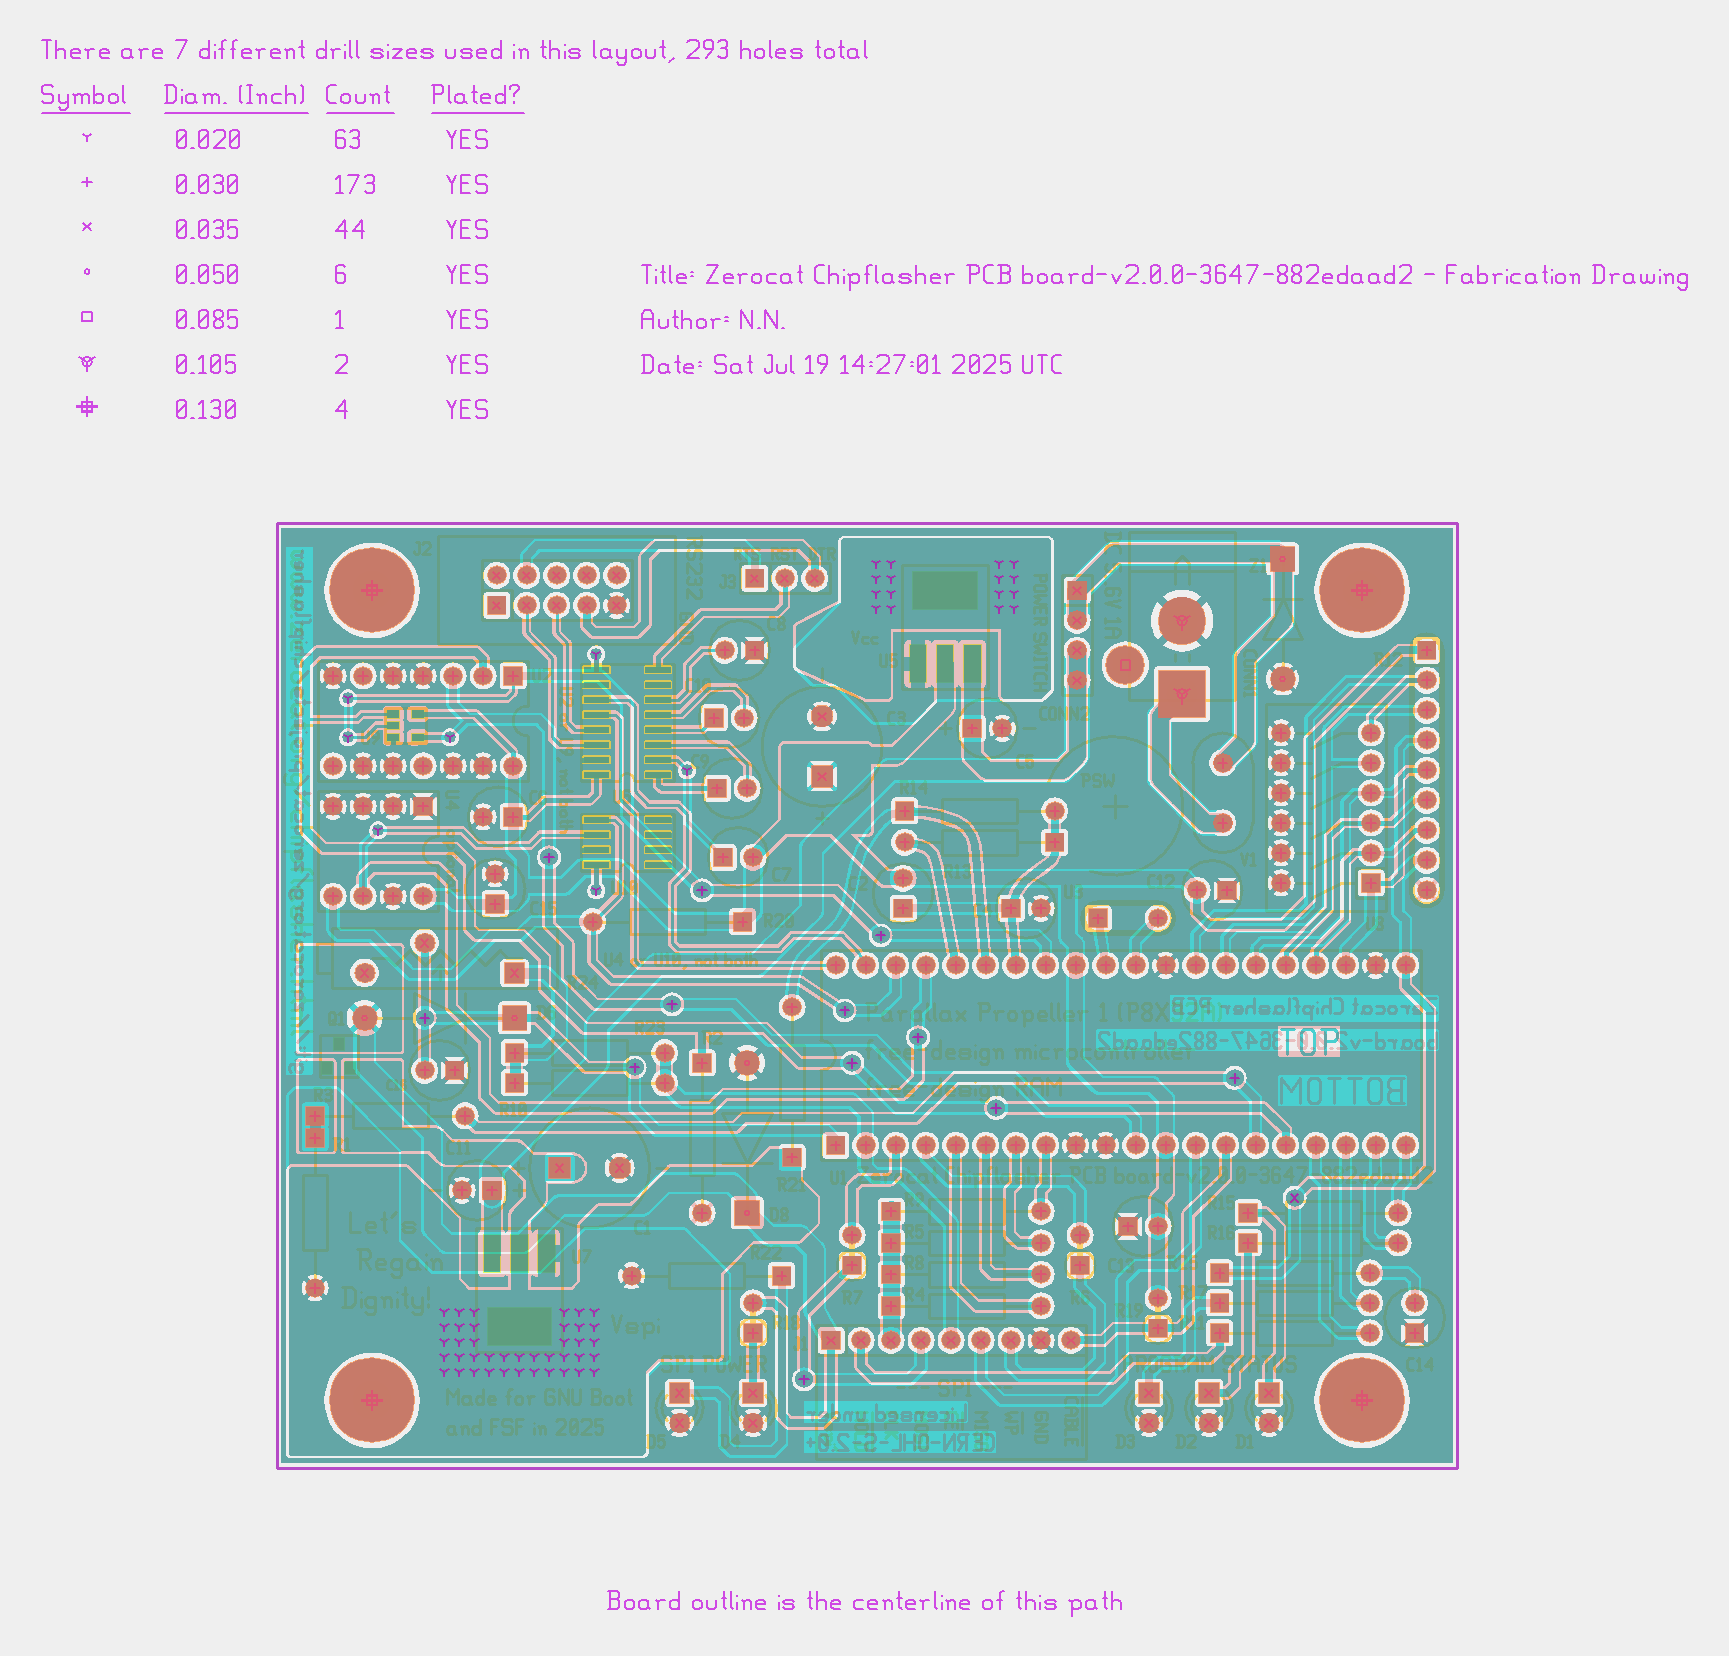Click the 'Vepi' silkscreen label
Screen dimensions: 1729x1656
coord(636,1326)
